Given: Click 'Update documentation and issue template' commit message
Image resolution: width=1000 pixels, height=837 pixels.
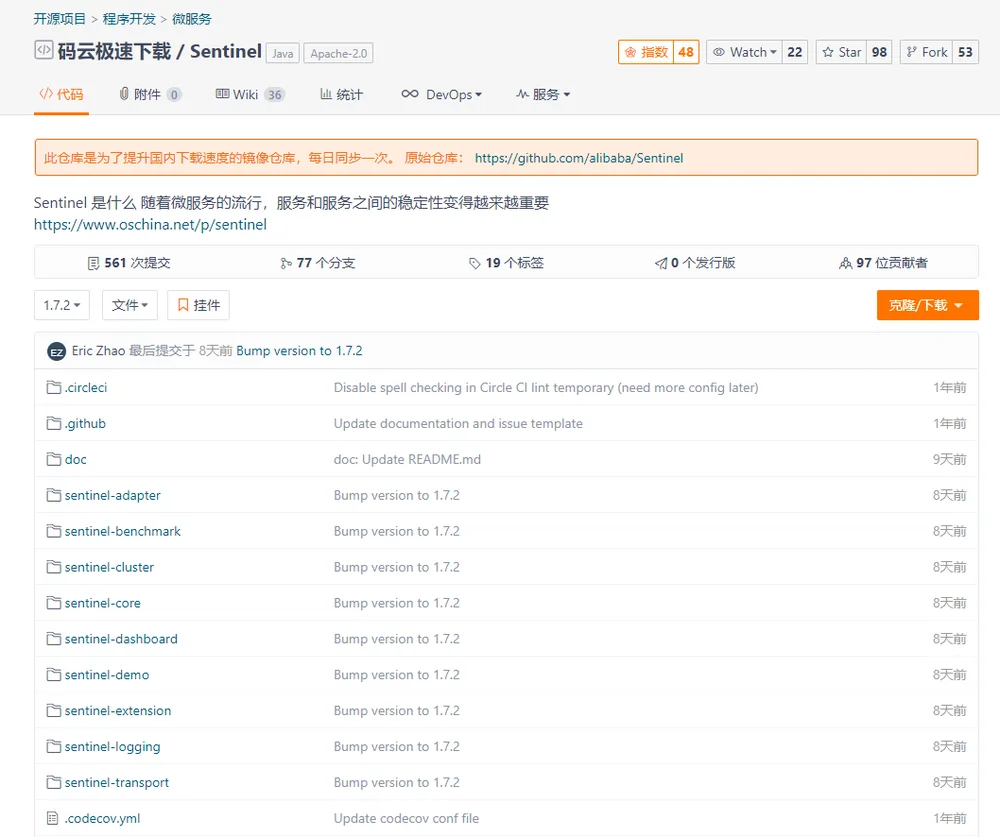Looking at the screenshot, I should coord(458,423).
